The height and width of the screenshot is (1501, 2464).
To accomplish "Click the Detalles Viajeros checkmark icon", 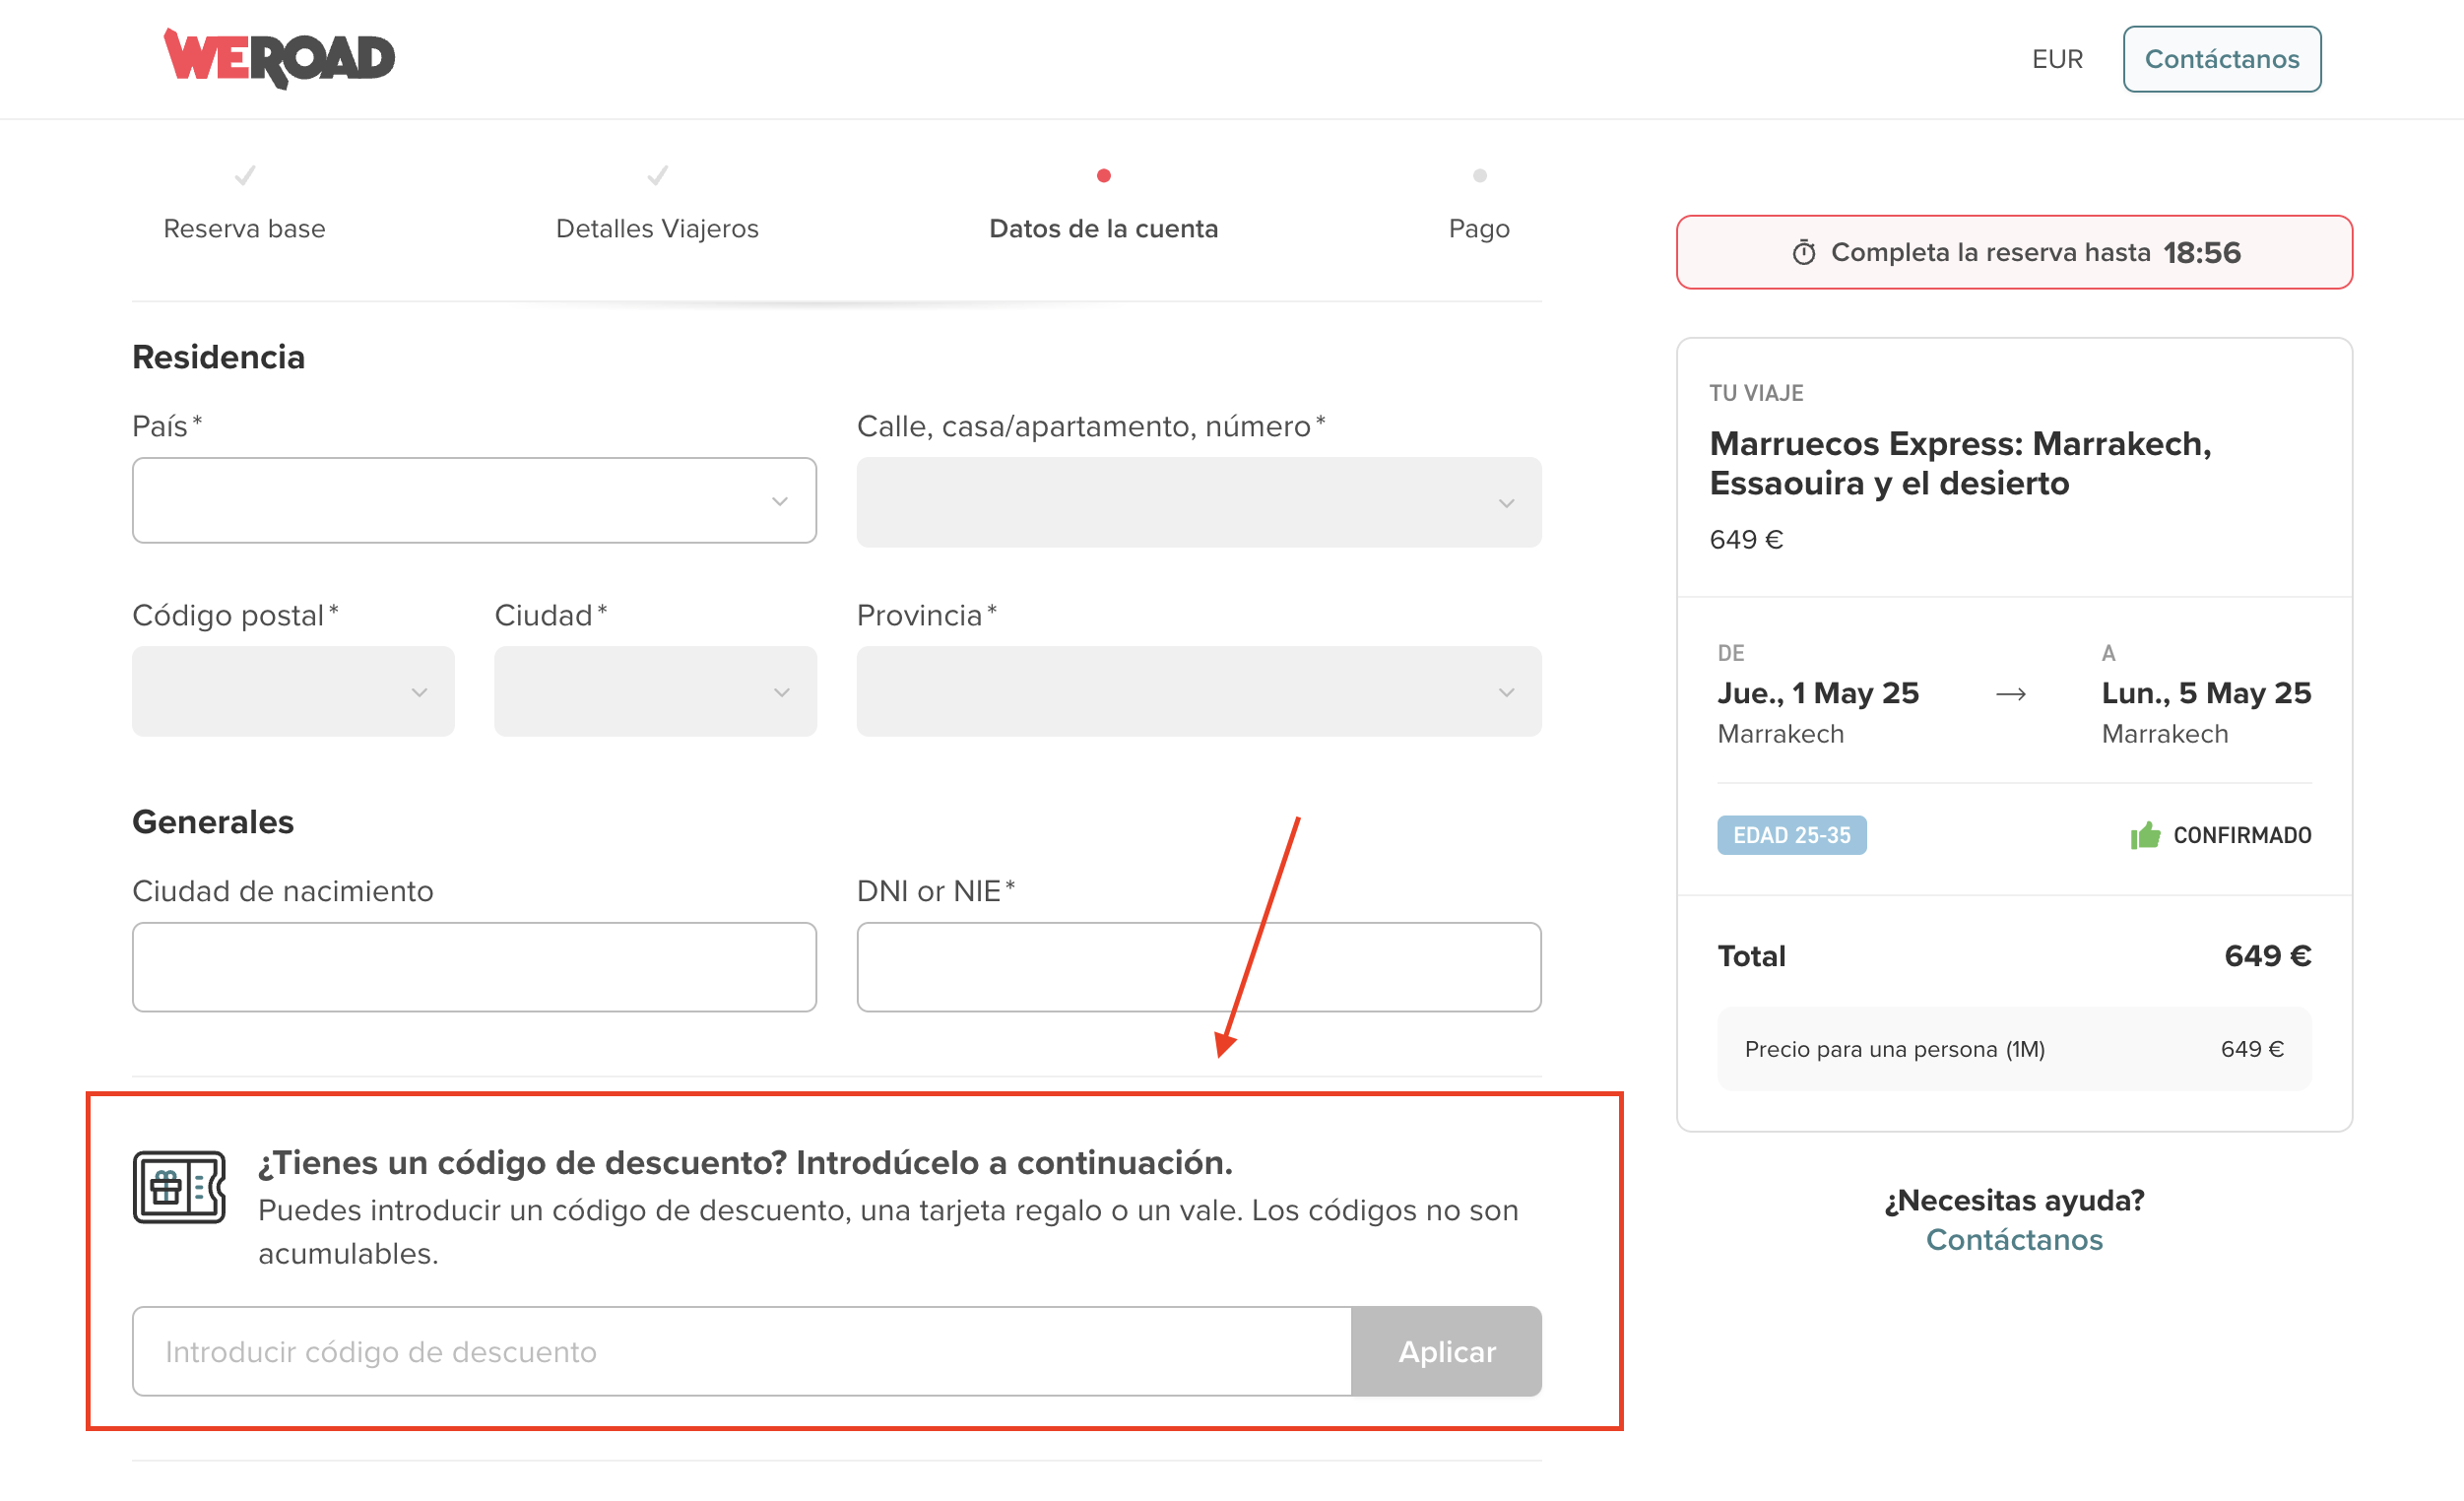I will [657, 176].
